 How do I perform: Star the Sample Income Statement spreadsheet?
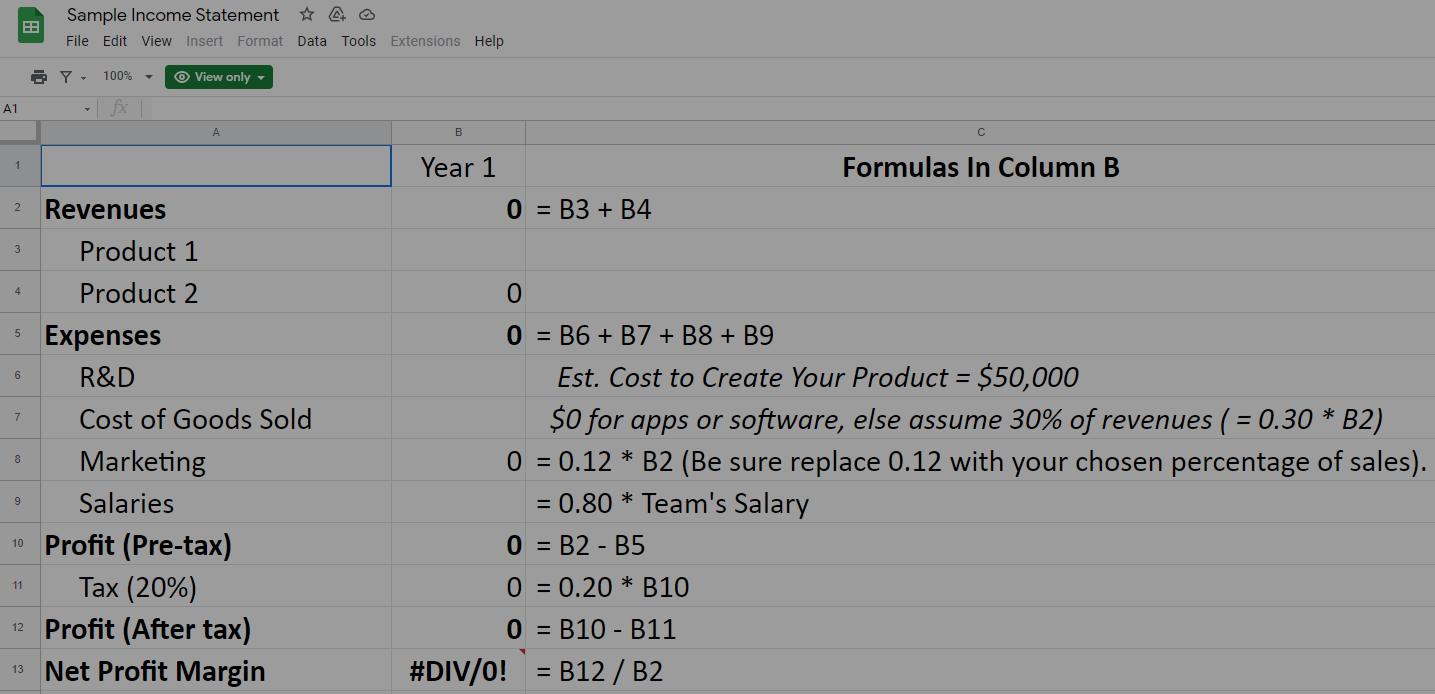coord(306,14)
